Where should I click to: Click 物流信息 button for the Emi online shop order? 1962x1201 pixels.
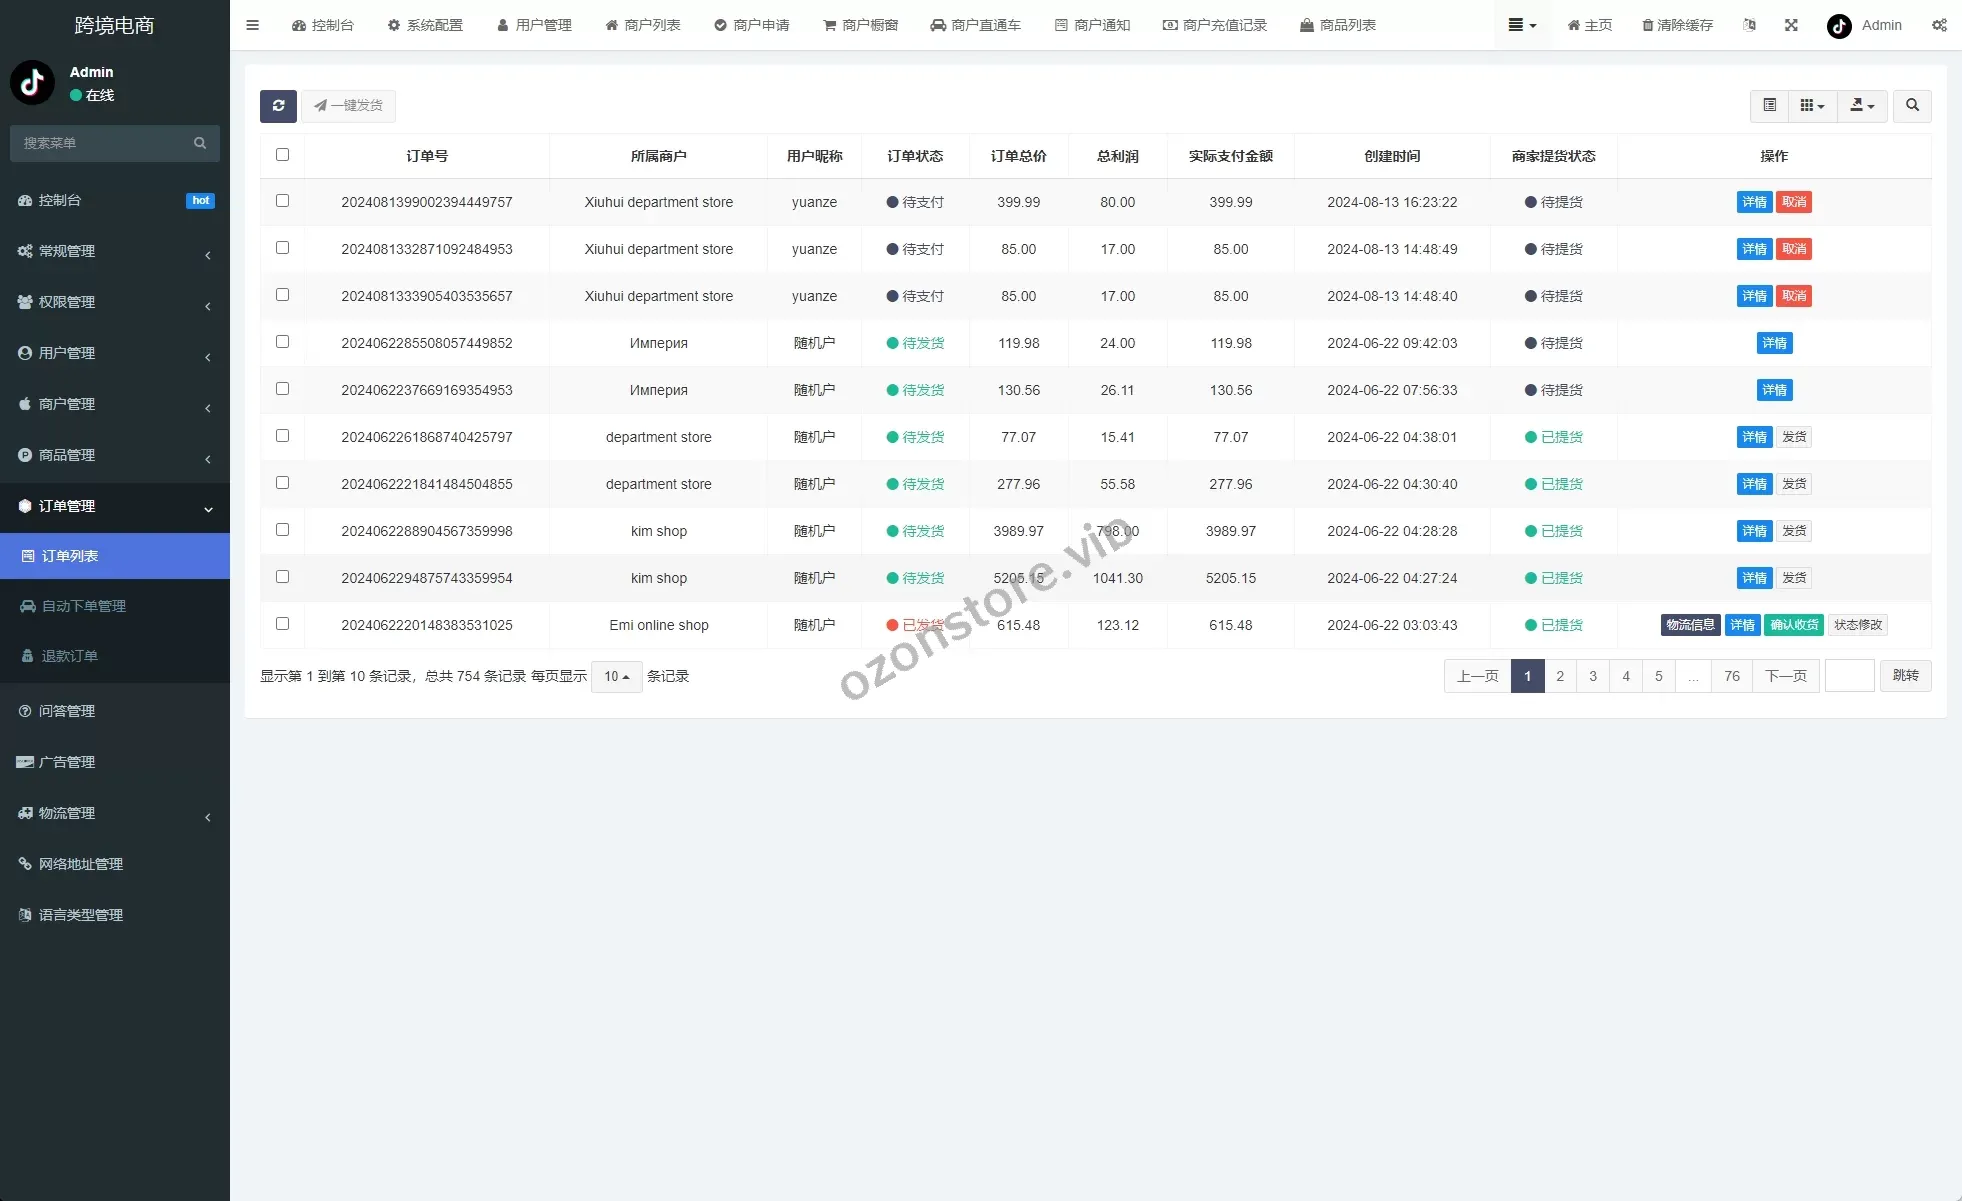(1690, 625)
